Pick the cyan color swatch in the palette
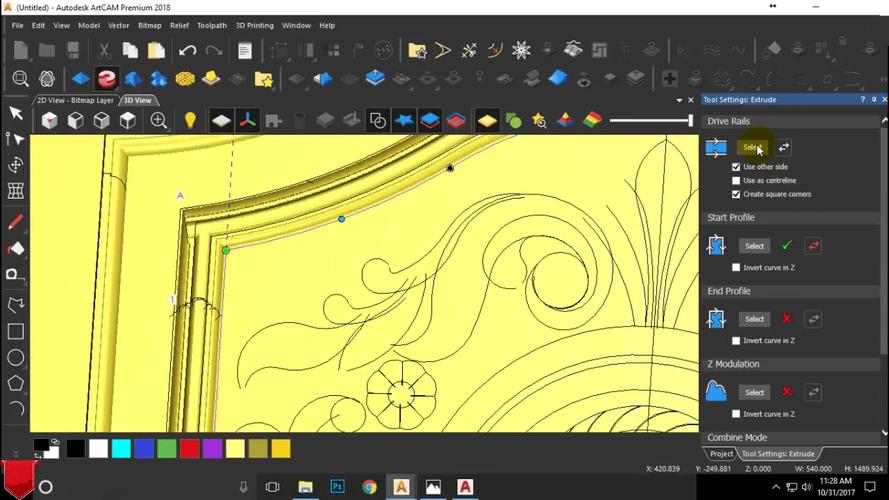Image resolution: width=889 pixels, height=500 pixels. [121, 449]
